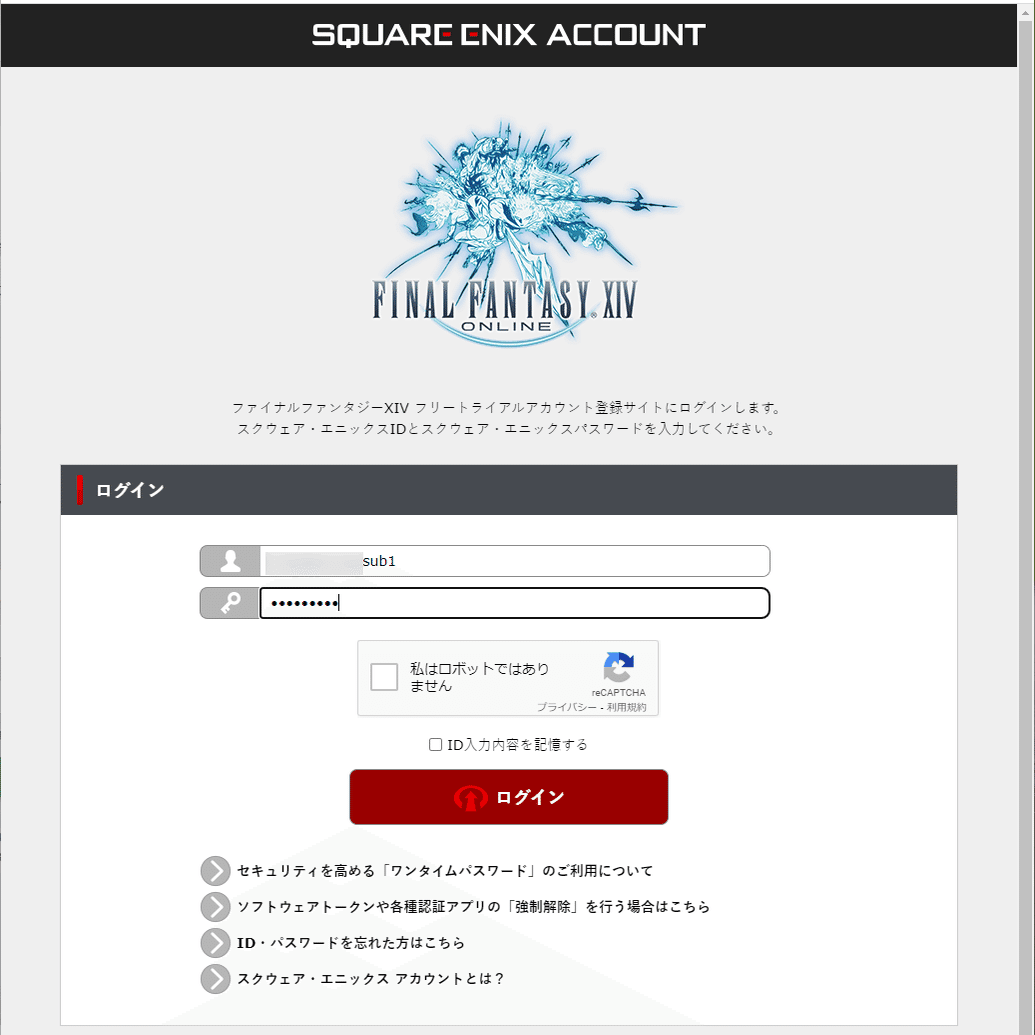Click arrow icon beside ワンタイムパスワード link
The width and height of the screenshot is (1035, 1035).
(x=215, y=871)
